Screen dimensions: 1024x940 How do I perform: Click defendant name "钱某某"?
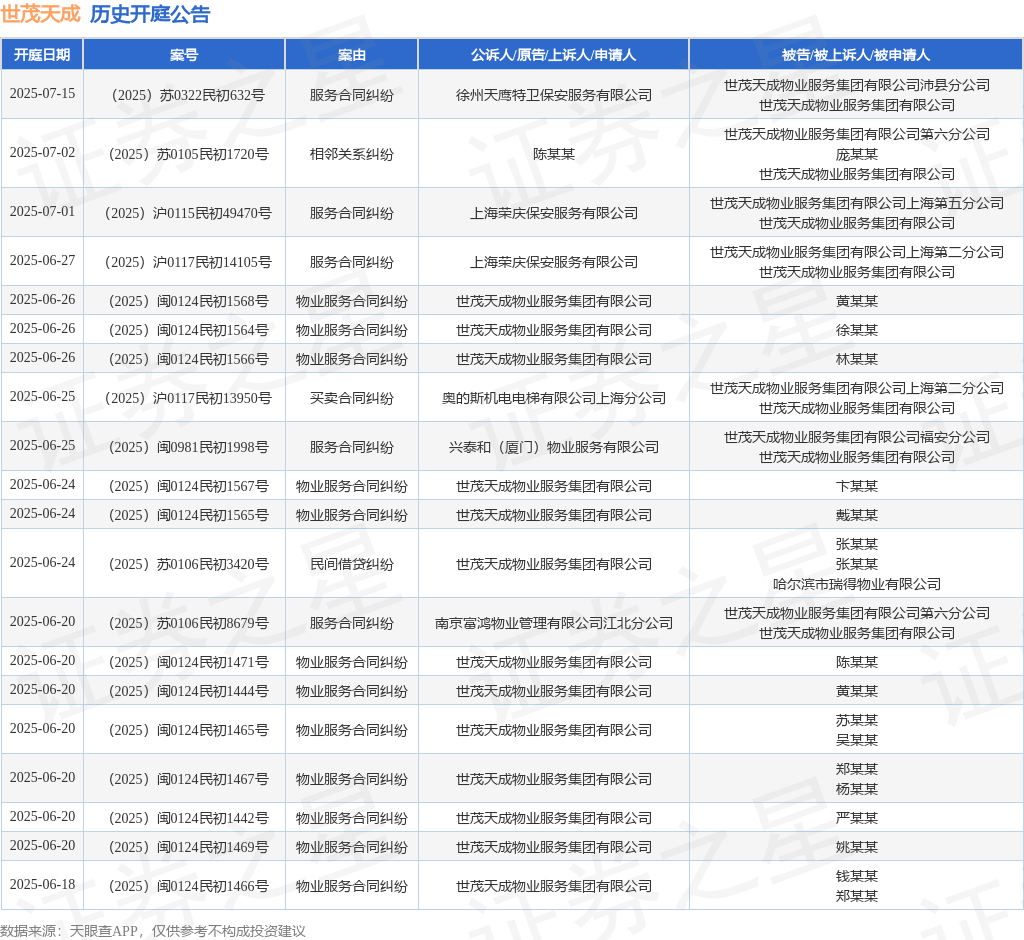[857, 876]
